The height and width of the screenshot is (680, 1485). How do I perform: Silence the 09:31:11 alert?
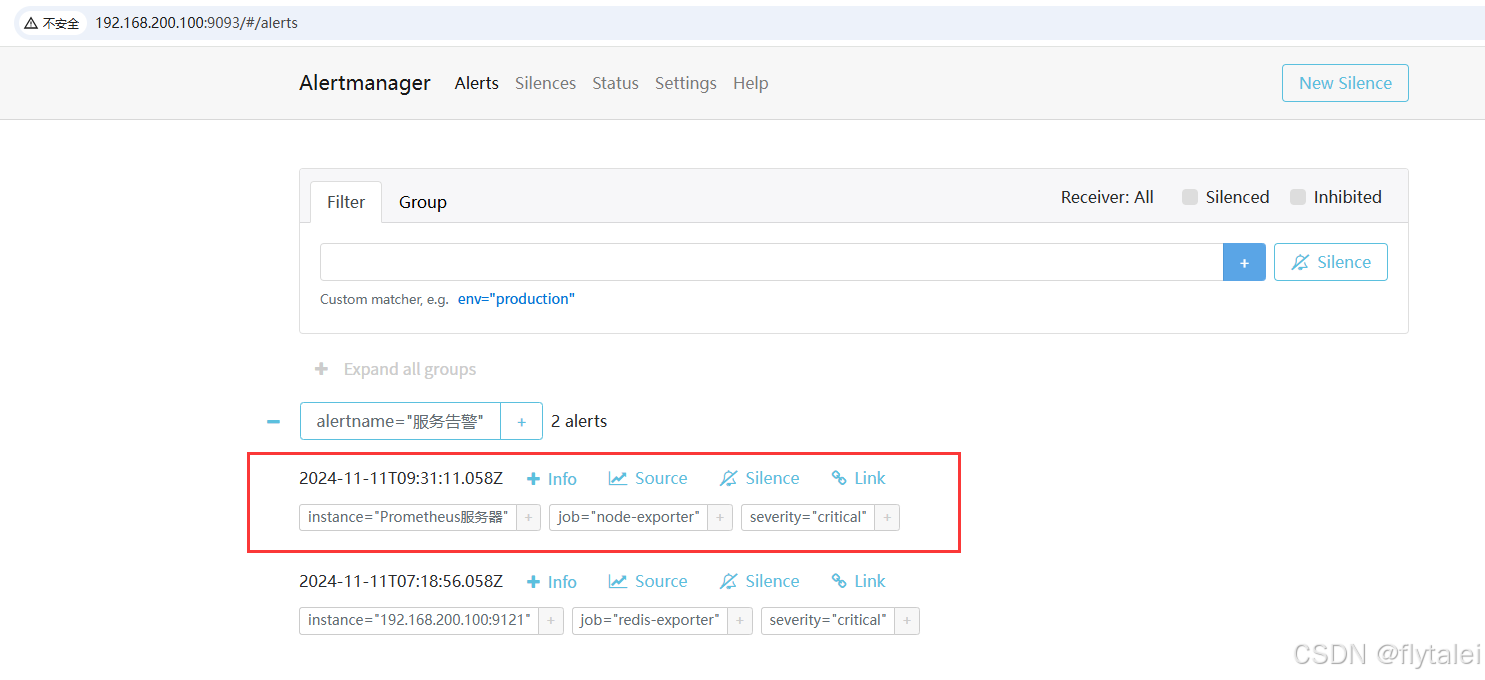(760, 478)
